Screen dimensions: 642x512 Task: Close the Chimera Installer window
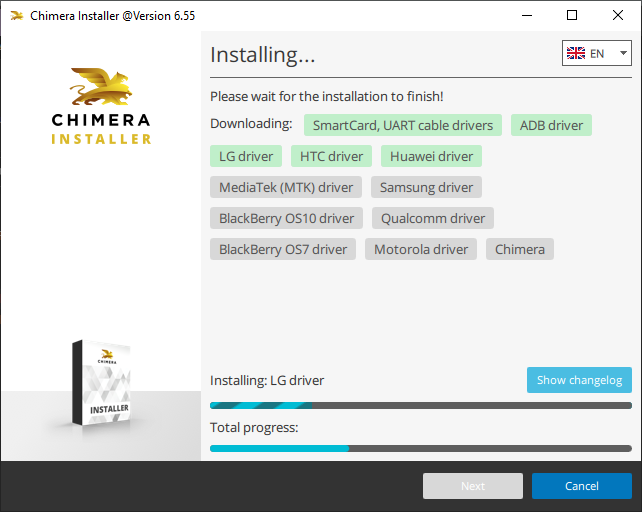click(618, 16)
